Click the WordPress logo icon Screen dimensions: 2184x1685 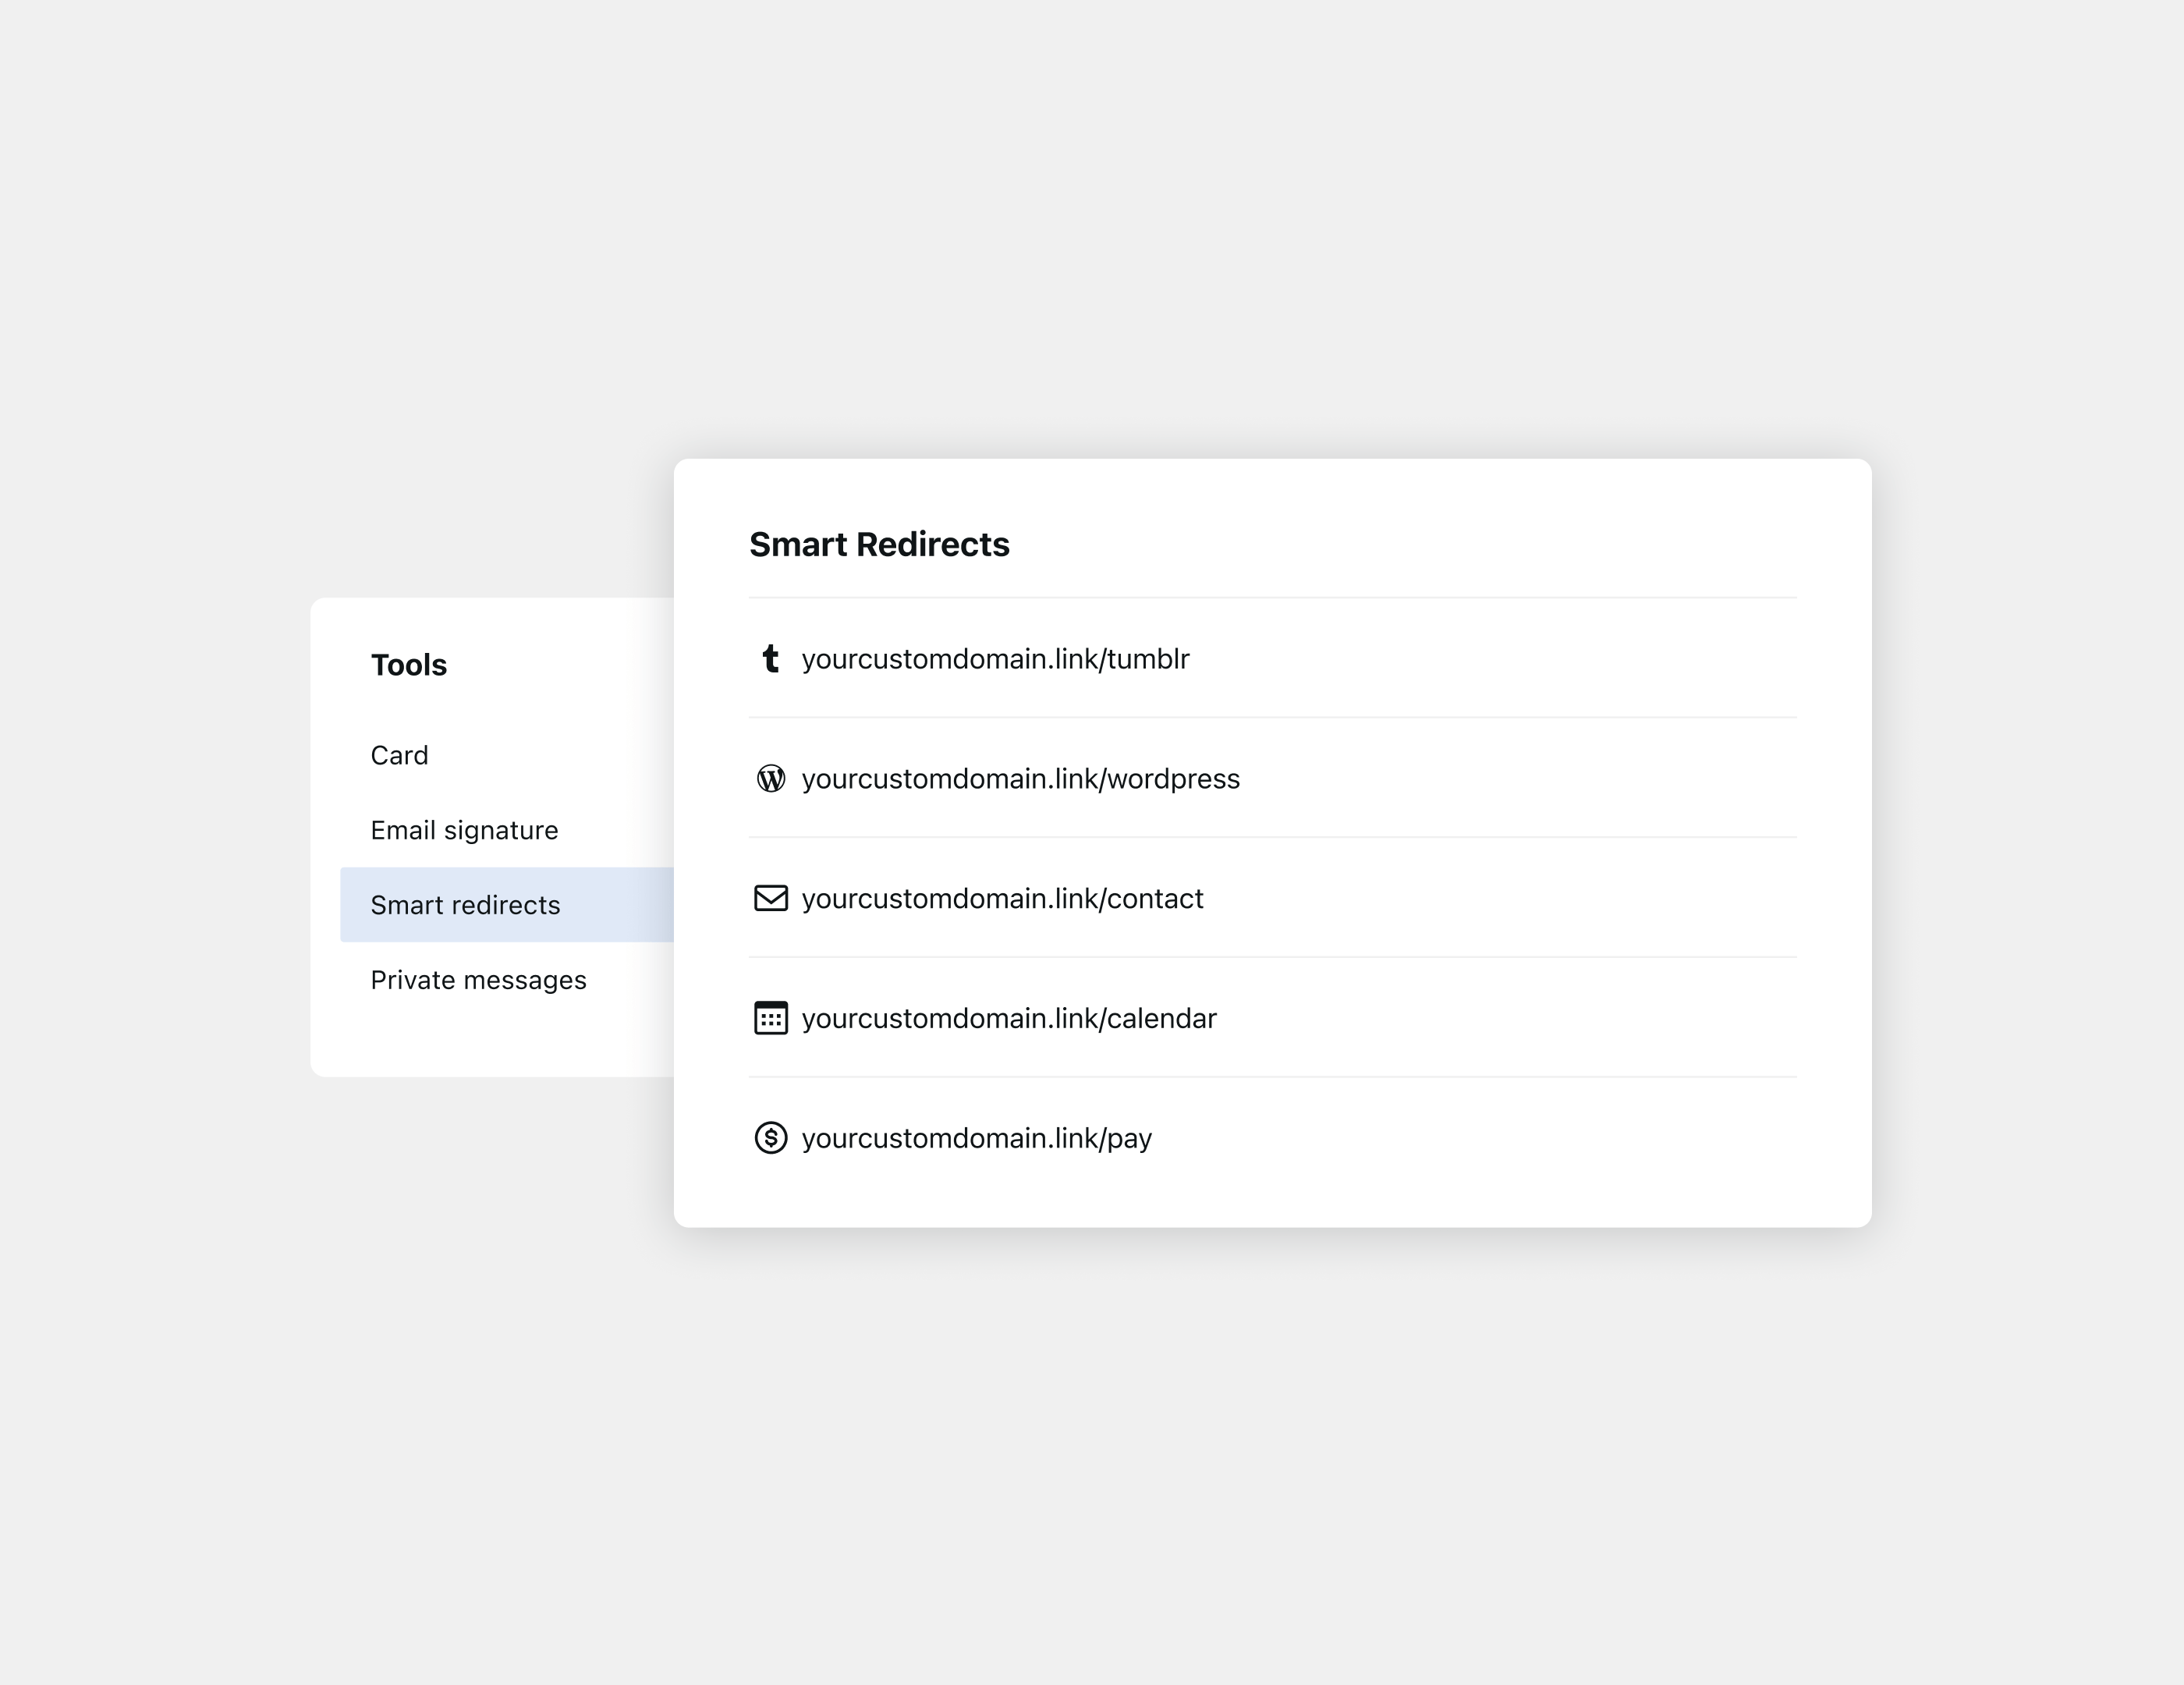click(770, 779)
